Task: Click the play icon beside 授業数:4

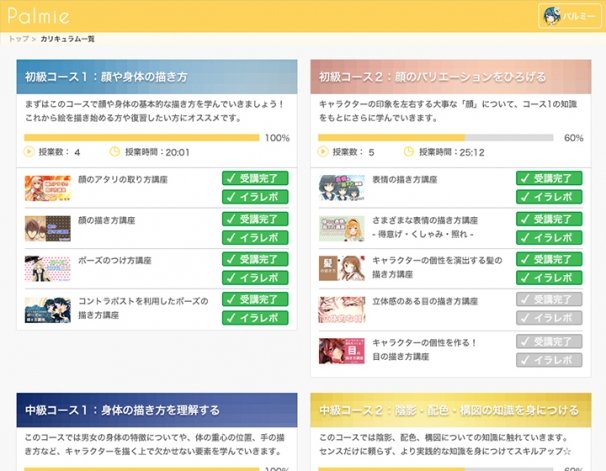Action: tap(29, 151)
